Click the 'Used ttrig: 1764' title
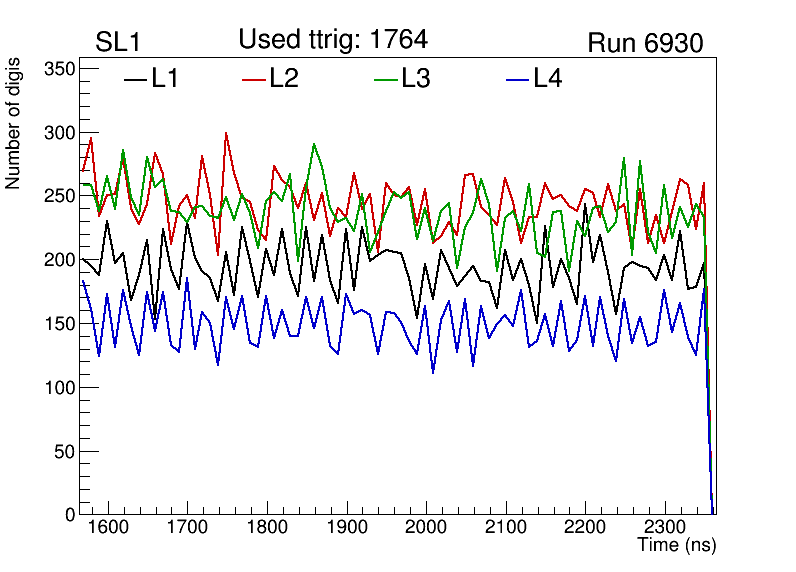The height and width of the screenshot is (572, 796). [x=333, y=40]
